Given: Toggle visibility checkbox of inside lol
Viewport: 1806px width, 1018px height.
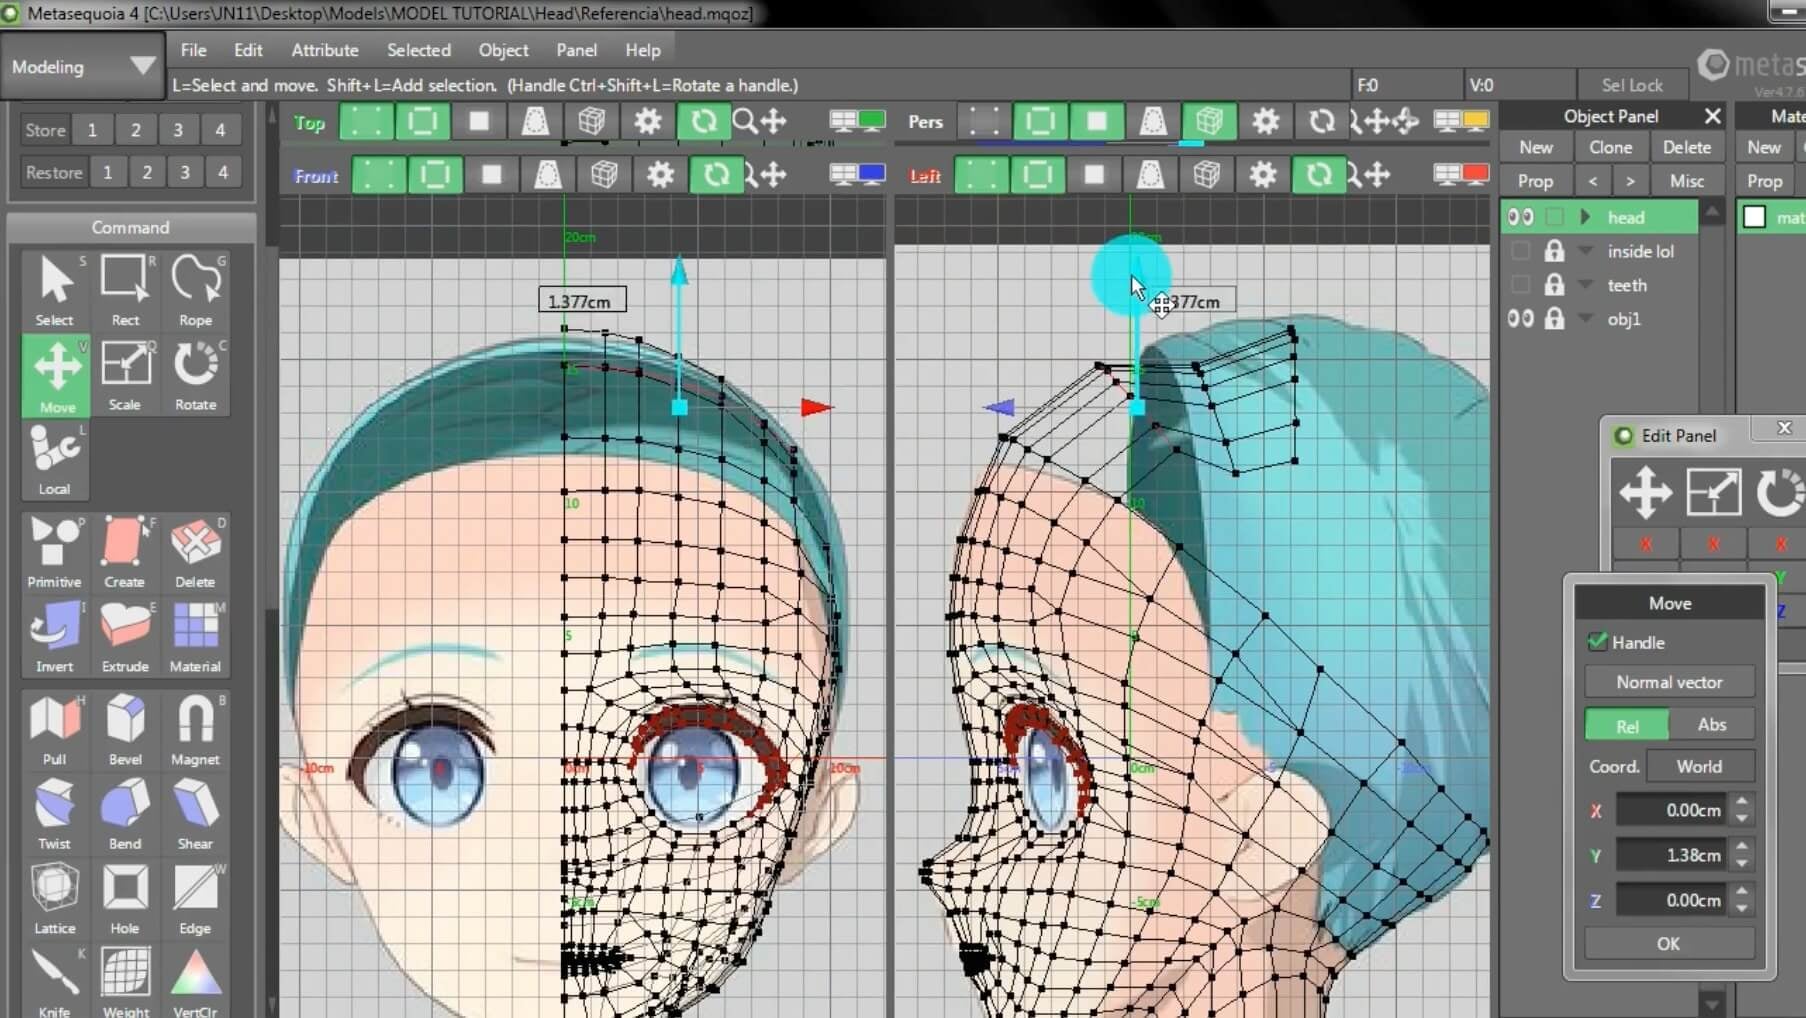Looking at the screenshot, I should coord(1521,251).
